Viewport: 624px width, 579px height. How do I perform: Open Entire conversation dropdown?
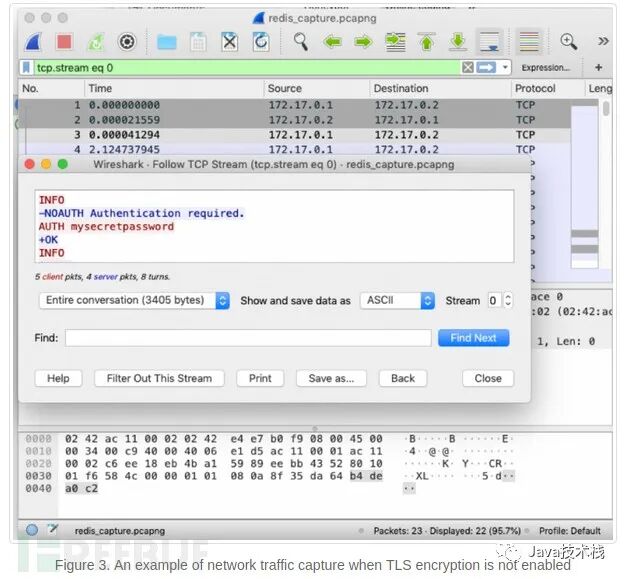[x=134, y=300]
